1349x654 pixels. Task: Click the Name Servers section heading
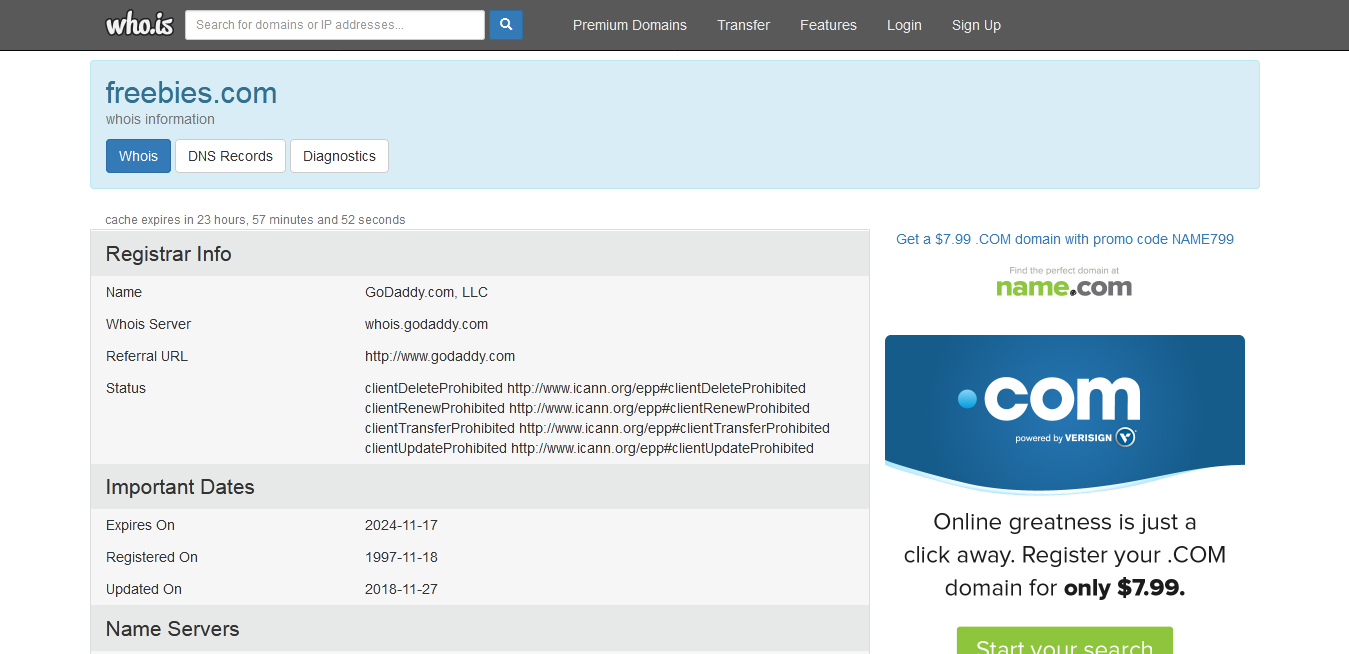pyautogui.click(x=172, y=629)
